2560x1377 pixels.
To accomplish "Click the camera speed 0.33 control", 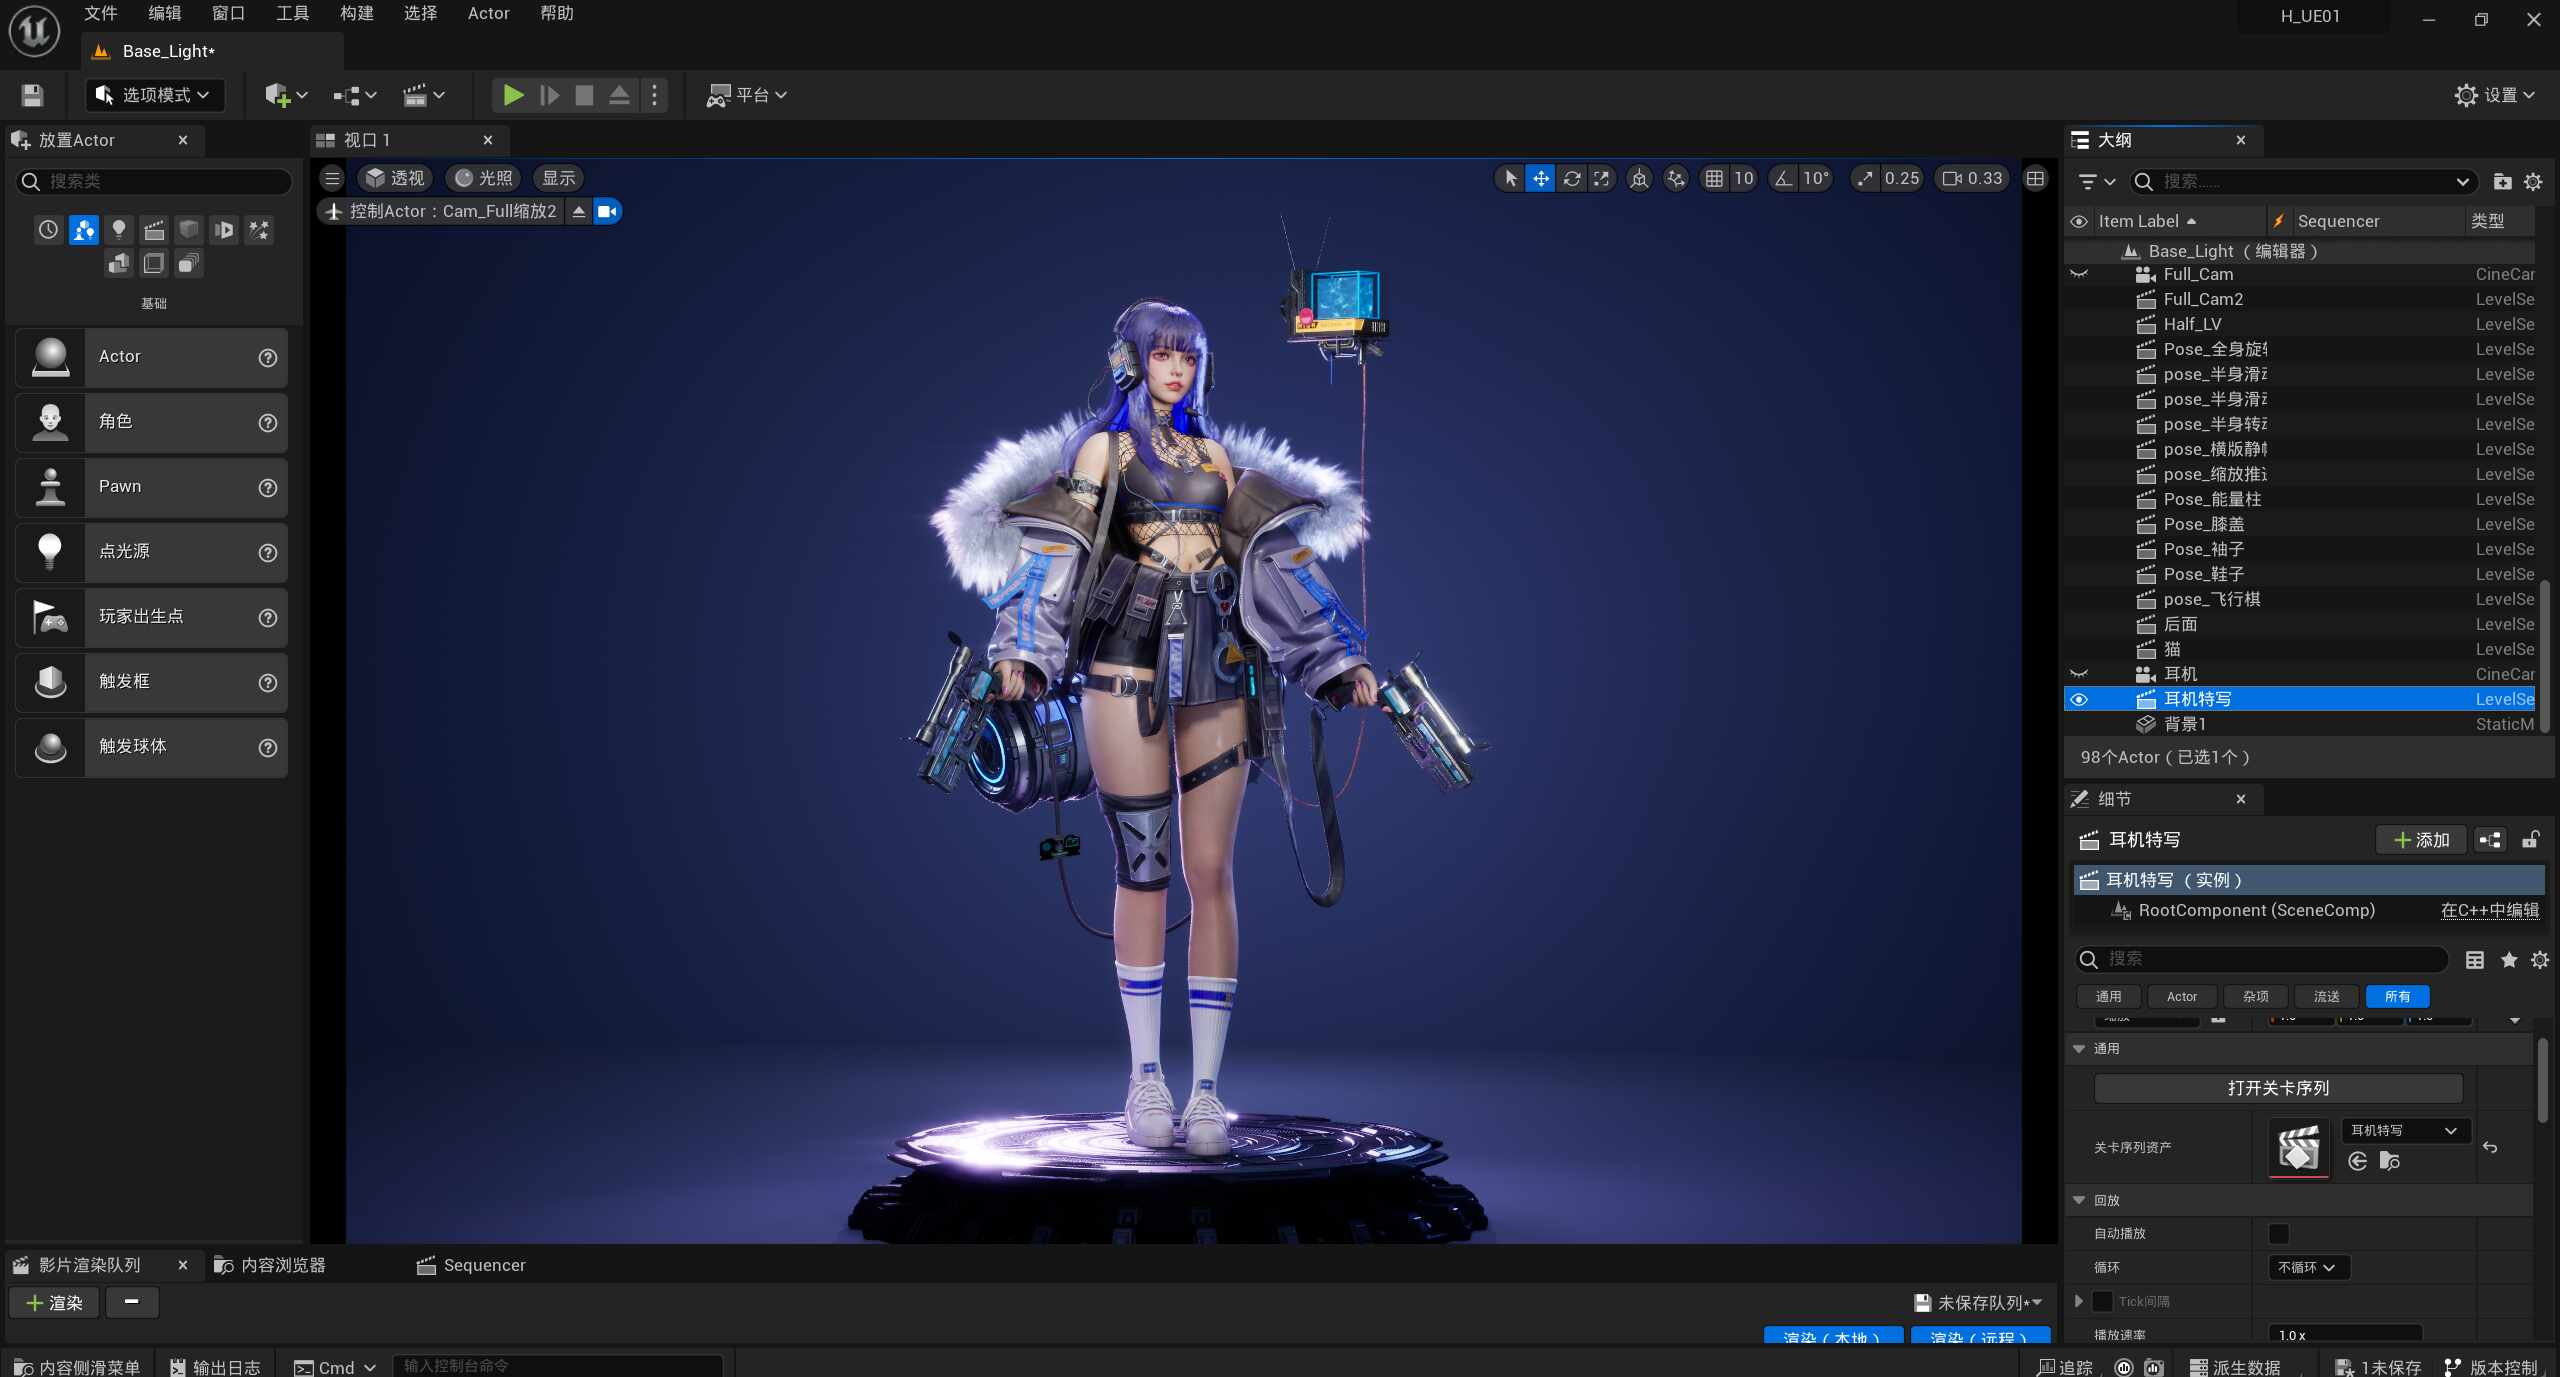I will point(1972,178).
